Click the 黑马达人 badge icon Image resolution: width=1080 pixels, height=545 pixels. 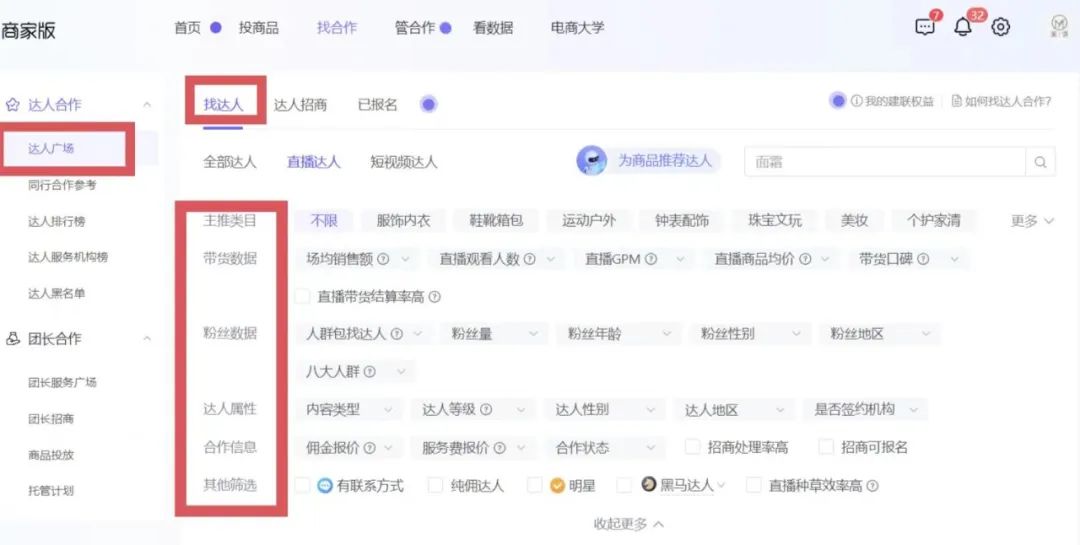click(x=648, y=484)
